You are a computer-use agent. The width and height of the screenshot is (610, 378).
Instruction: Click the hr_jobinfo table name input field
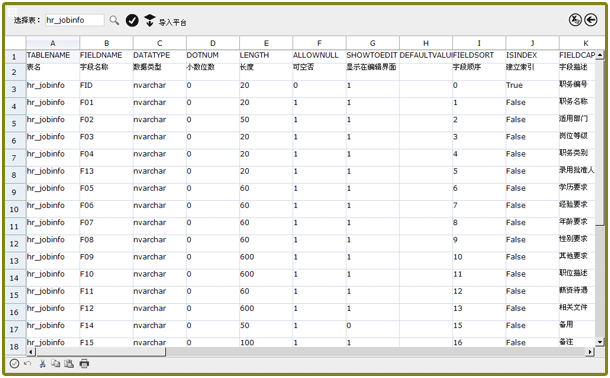pyautogui.click(x=75, y=20)
